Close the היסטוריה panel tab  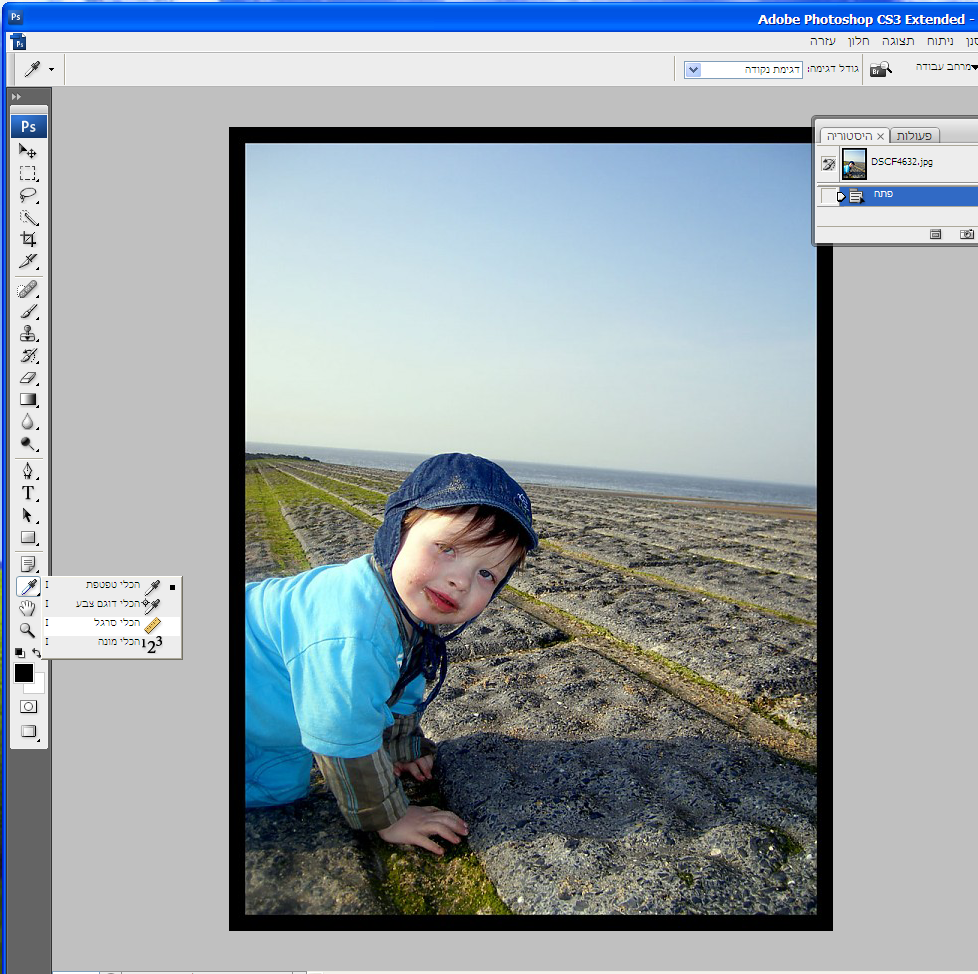[880, 136]
